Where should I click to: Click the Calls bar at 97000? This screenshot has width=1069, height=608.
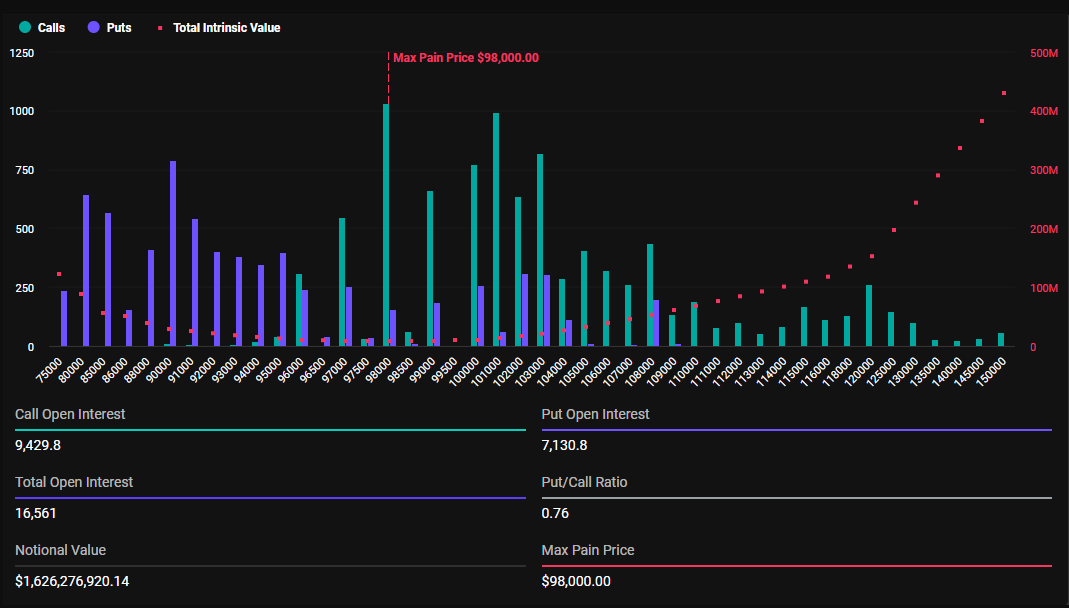click(x=342, y=283)
